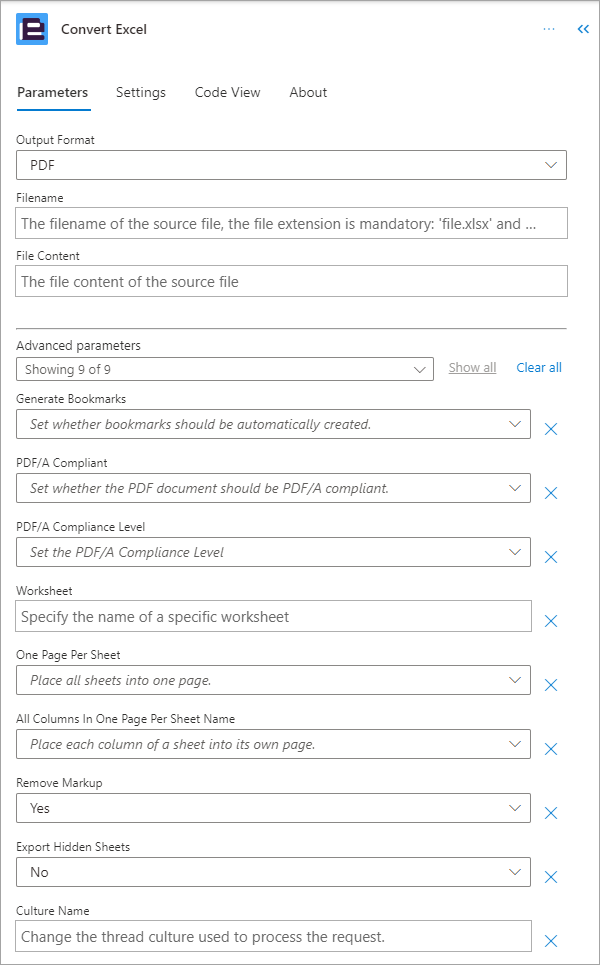The height and width of the screenshot is (965, 600).
Task: Click the Output Format label
Action: tap(55, 140)
